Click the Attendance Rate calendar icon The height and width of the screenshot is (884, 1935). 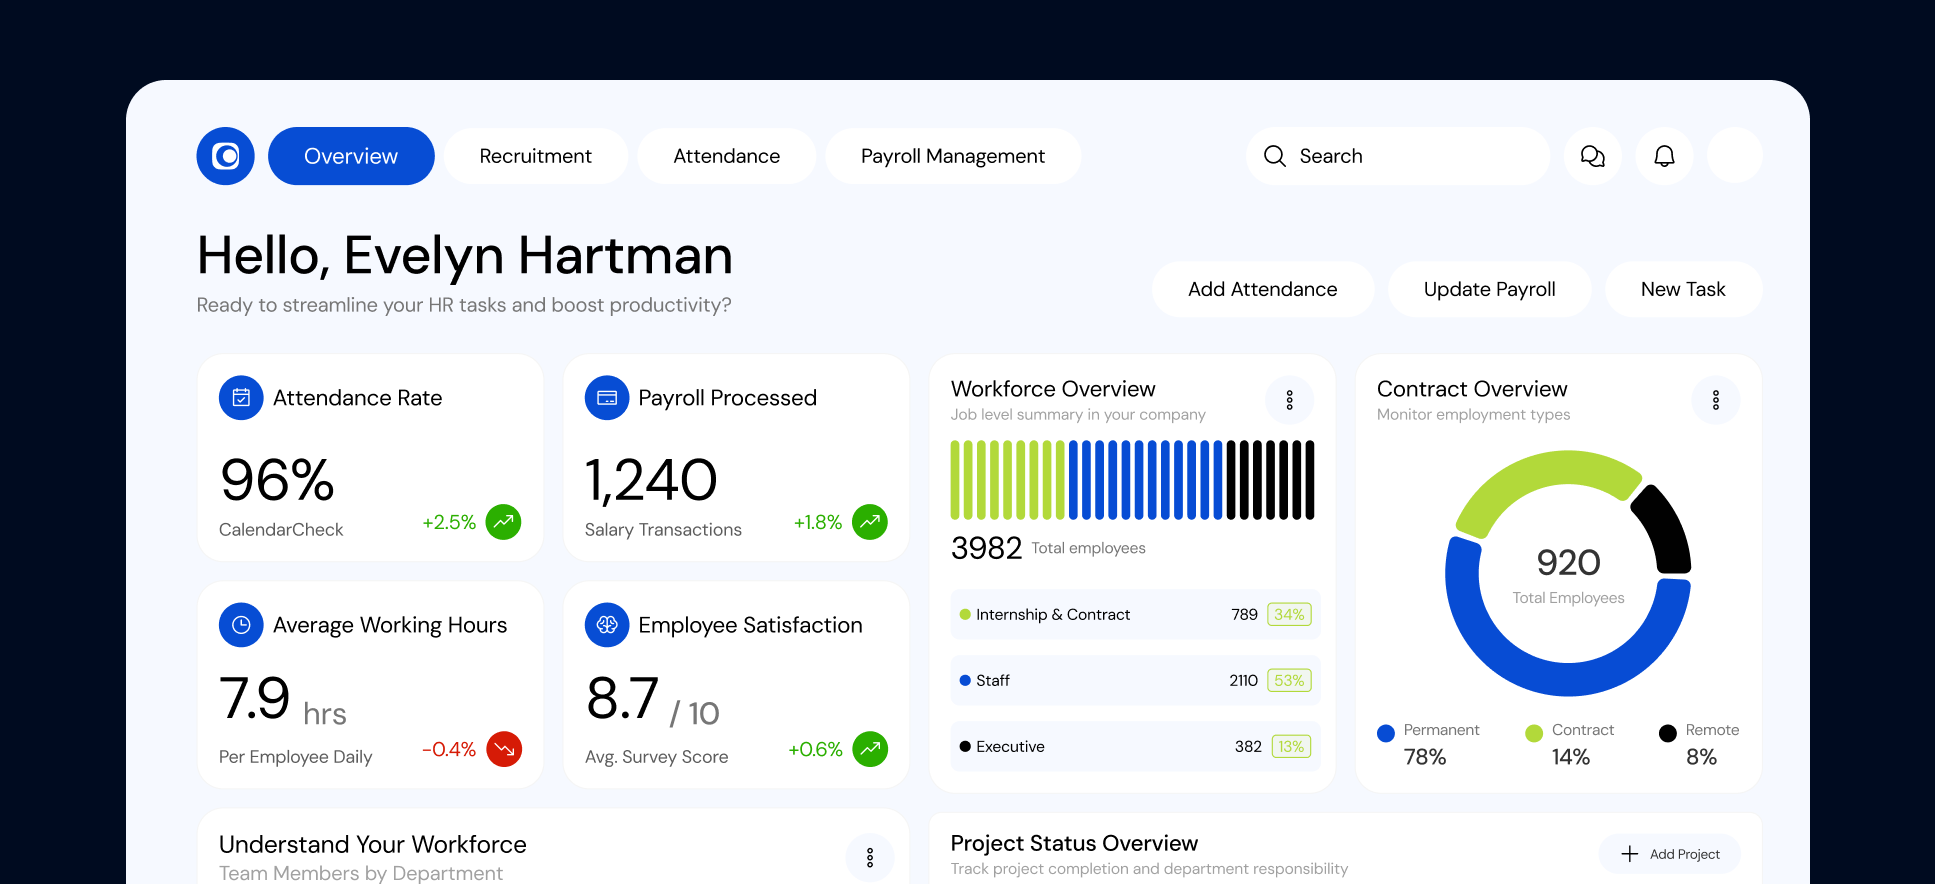tap(241, 398)
